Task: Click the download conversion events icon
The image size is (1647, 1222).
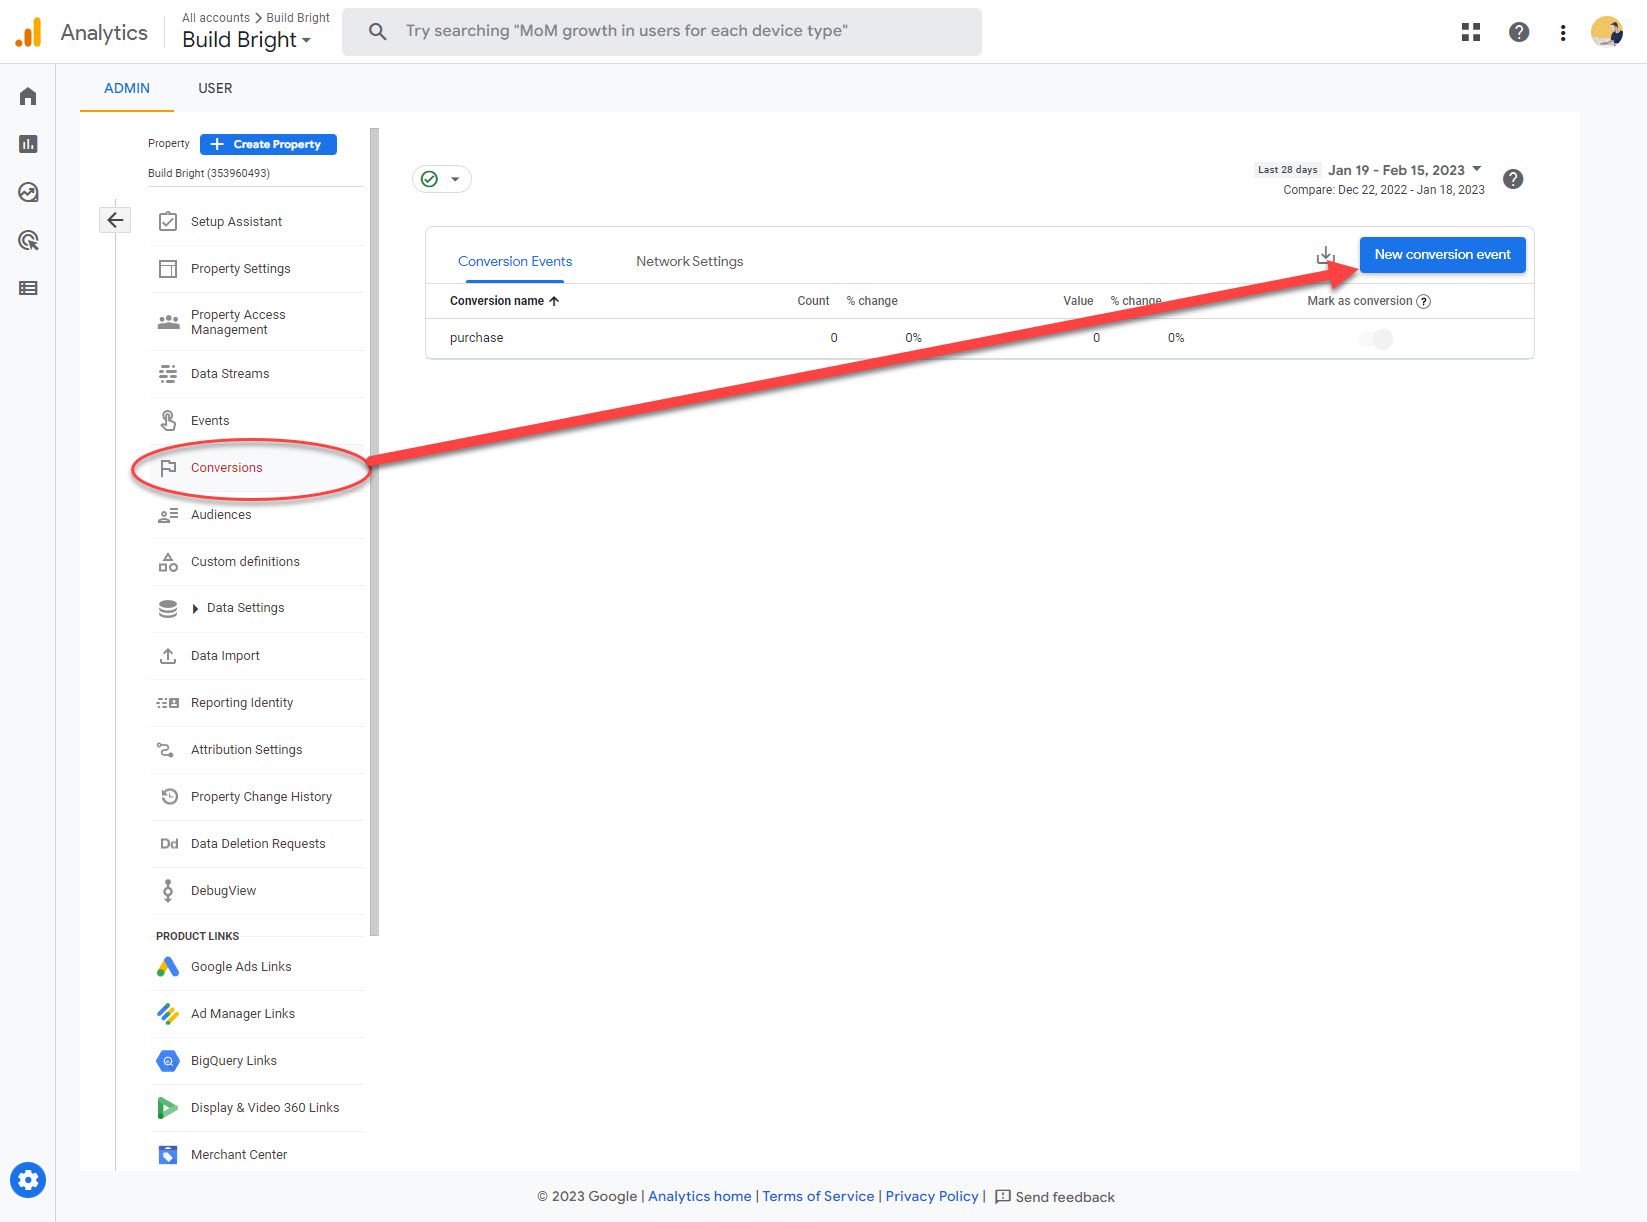Action: [1325, 256]
